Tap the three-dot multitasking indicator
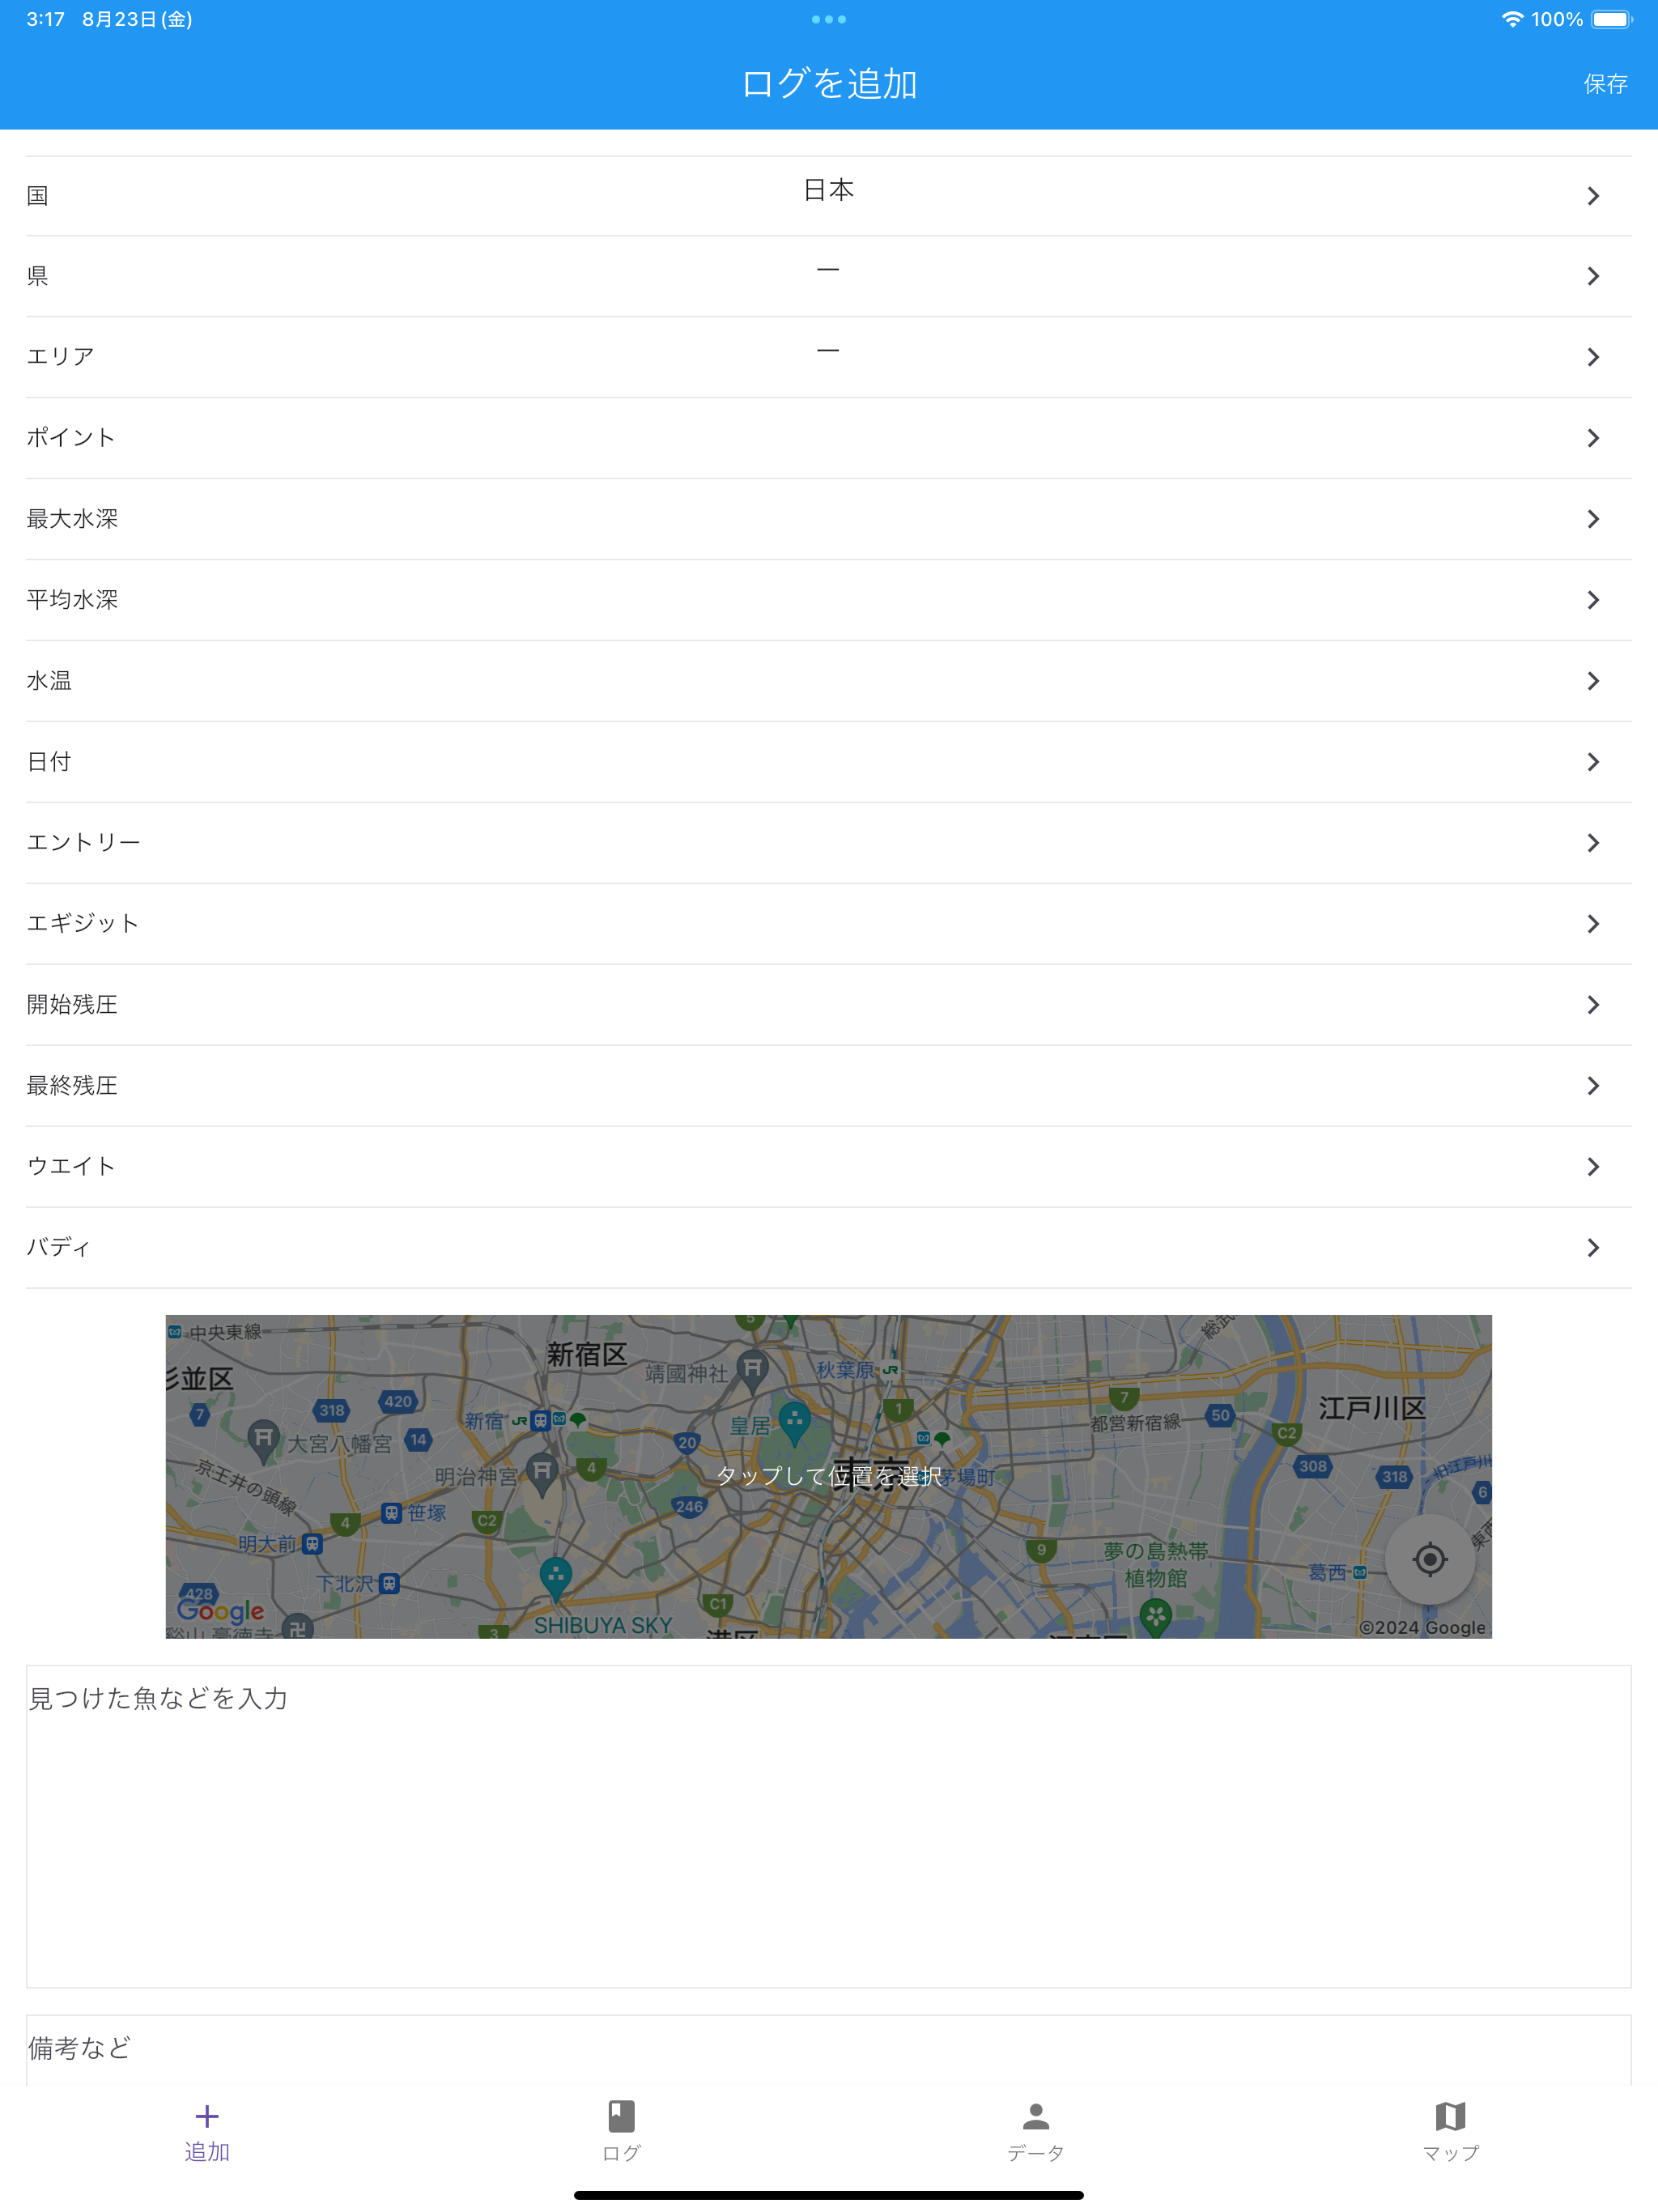The height and width of the screenshot is (2212, 1658). 828,19
